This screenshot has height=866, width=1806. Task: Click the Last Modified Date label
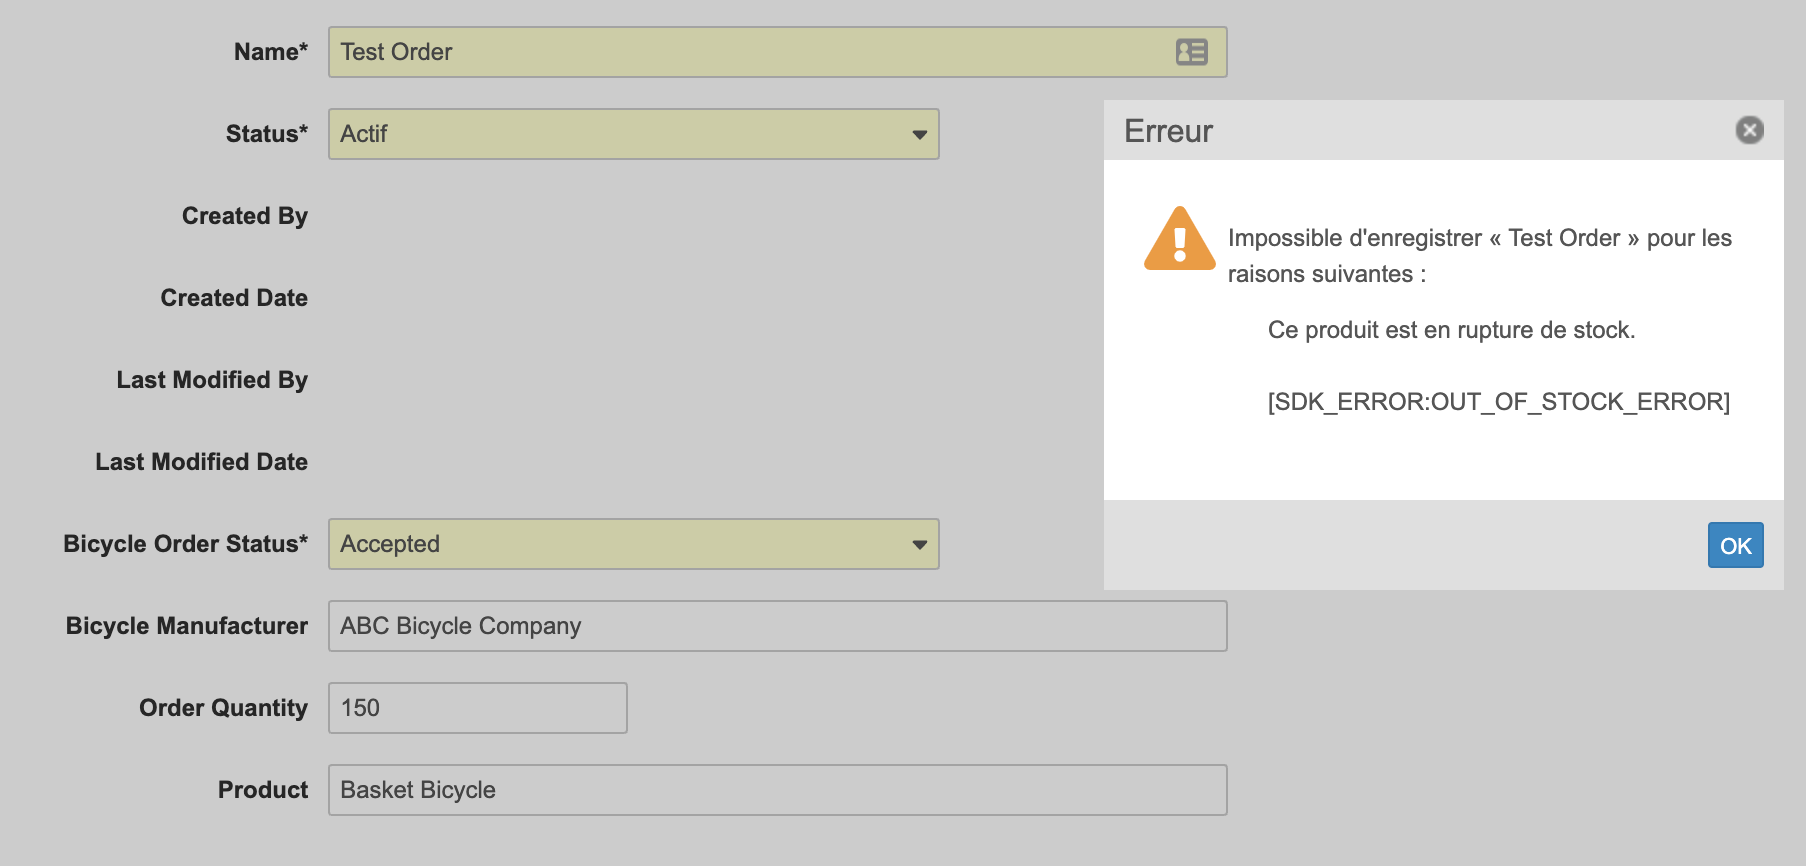202,462
